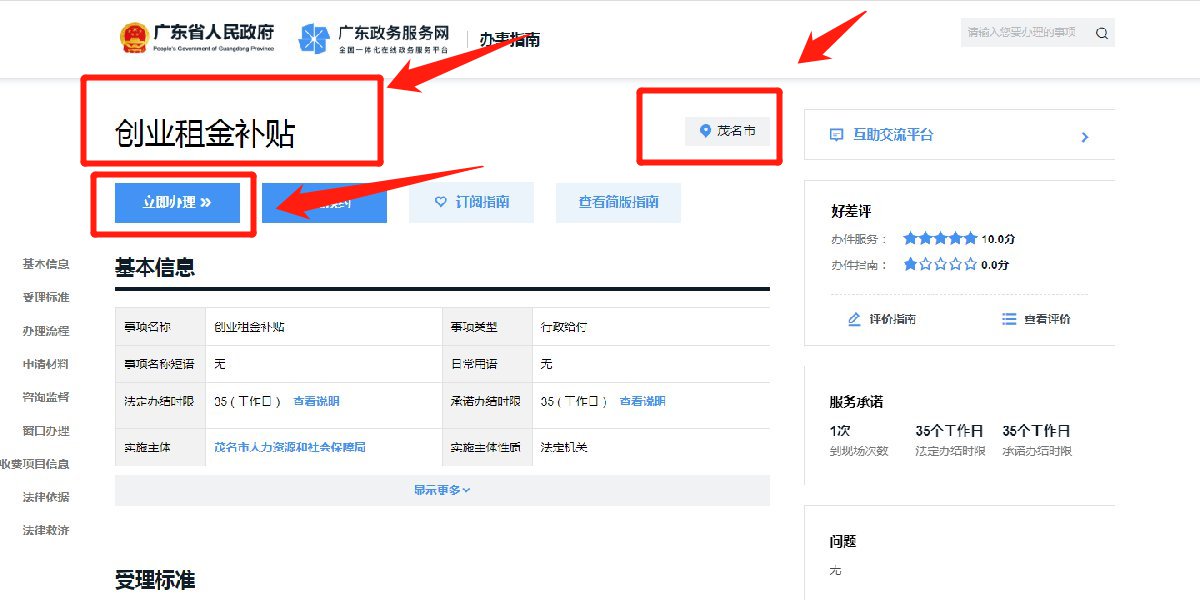
Task: Click the 问题 heading in the sidebar
Action: pyautogui.click(x=843, y=541)
